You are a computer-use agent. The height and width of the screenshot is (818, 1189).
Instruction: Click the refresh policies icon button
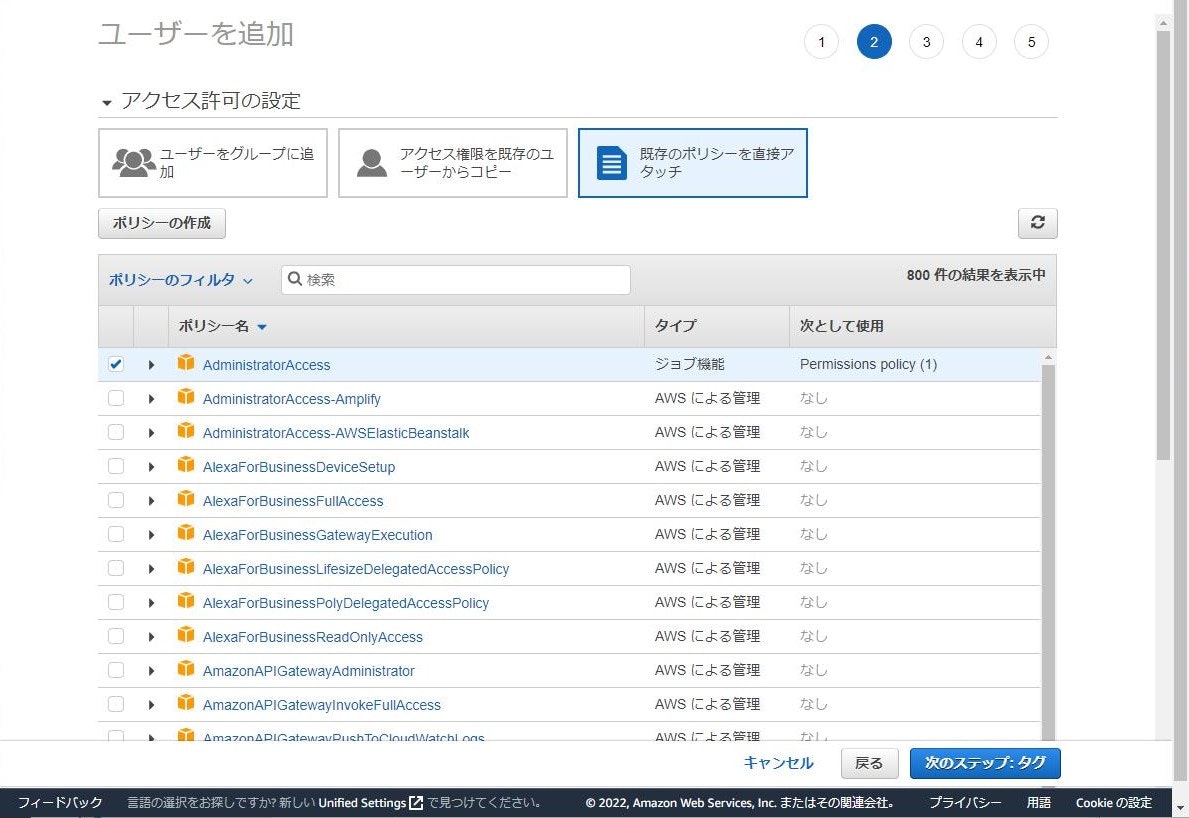[1037, 223]
